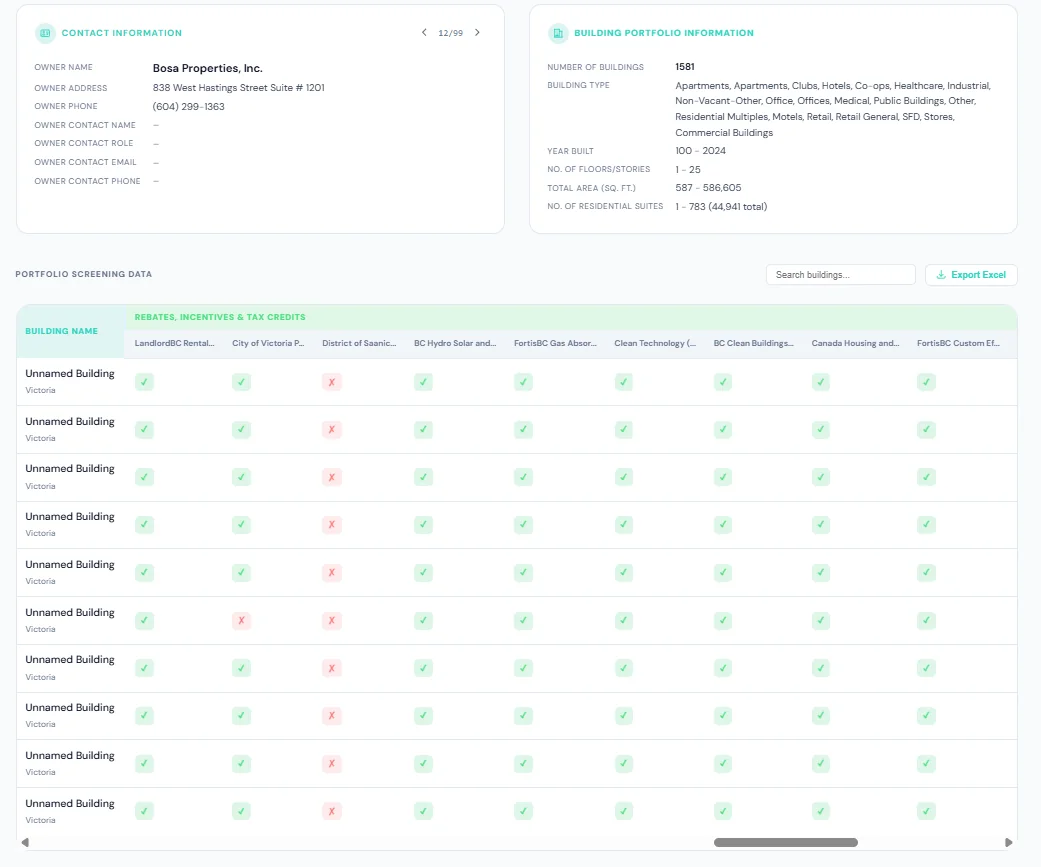Viewport: 1041px width, 867px height.
Task: Click first row's FortisBC Gas Absor green check
Action: 523,382
